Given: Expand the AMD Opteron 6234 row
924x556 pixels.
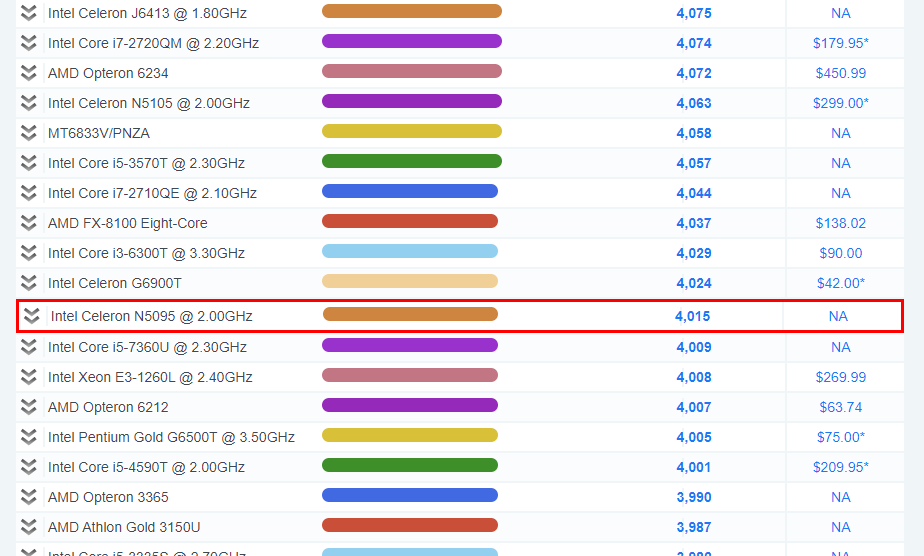Looking at the screenshot, I should [x=28, y=73].
